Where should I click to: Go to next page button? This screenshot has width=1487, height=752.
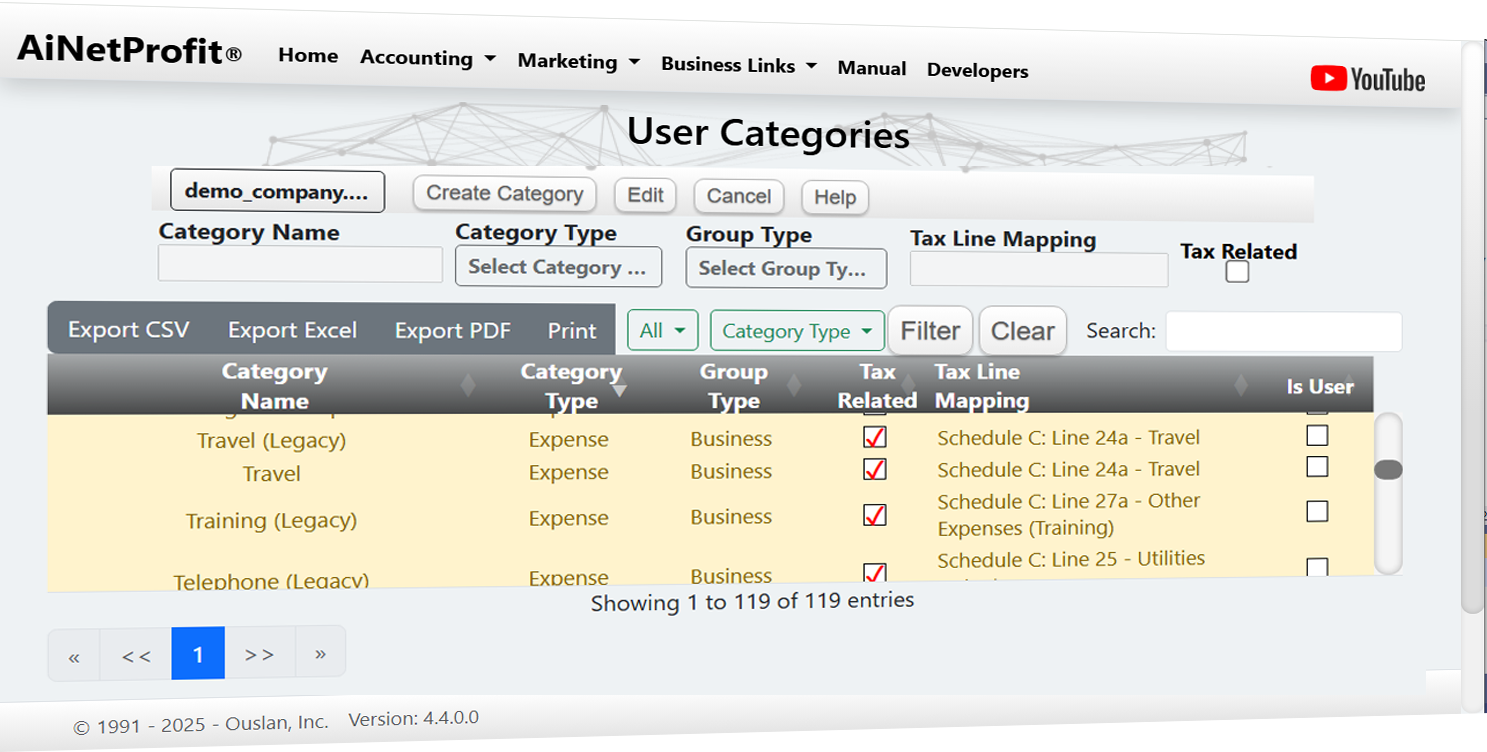click(260, 653)
